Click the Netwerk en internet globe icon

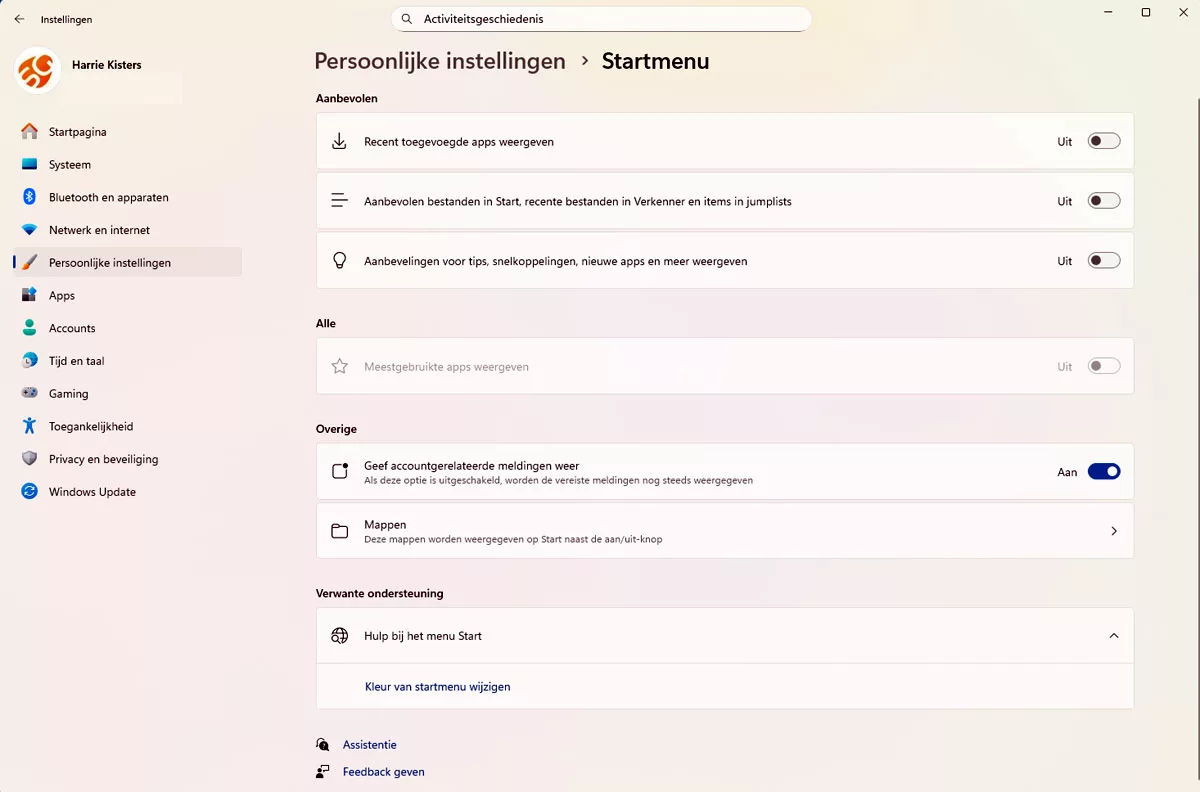coord(30,229)
